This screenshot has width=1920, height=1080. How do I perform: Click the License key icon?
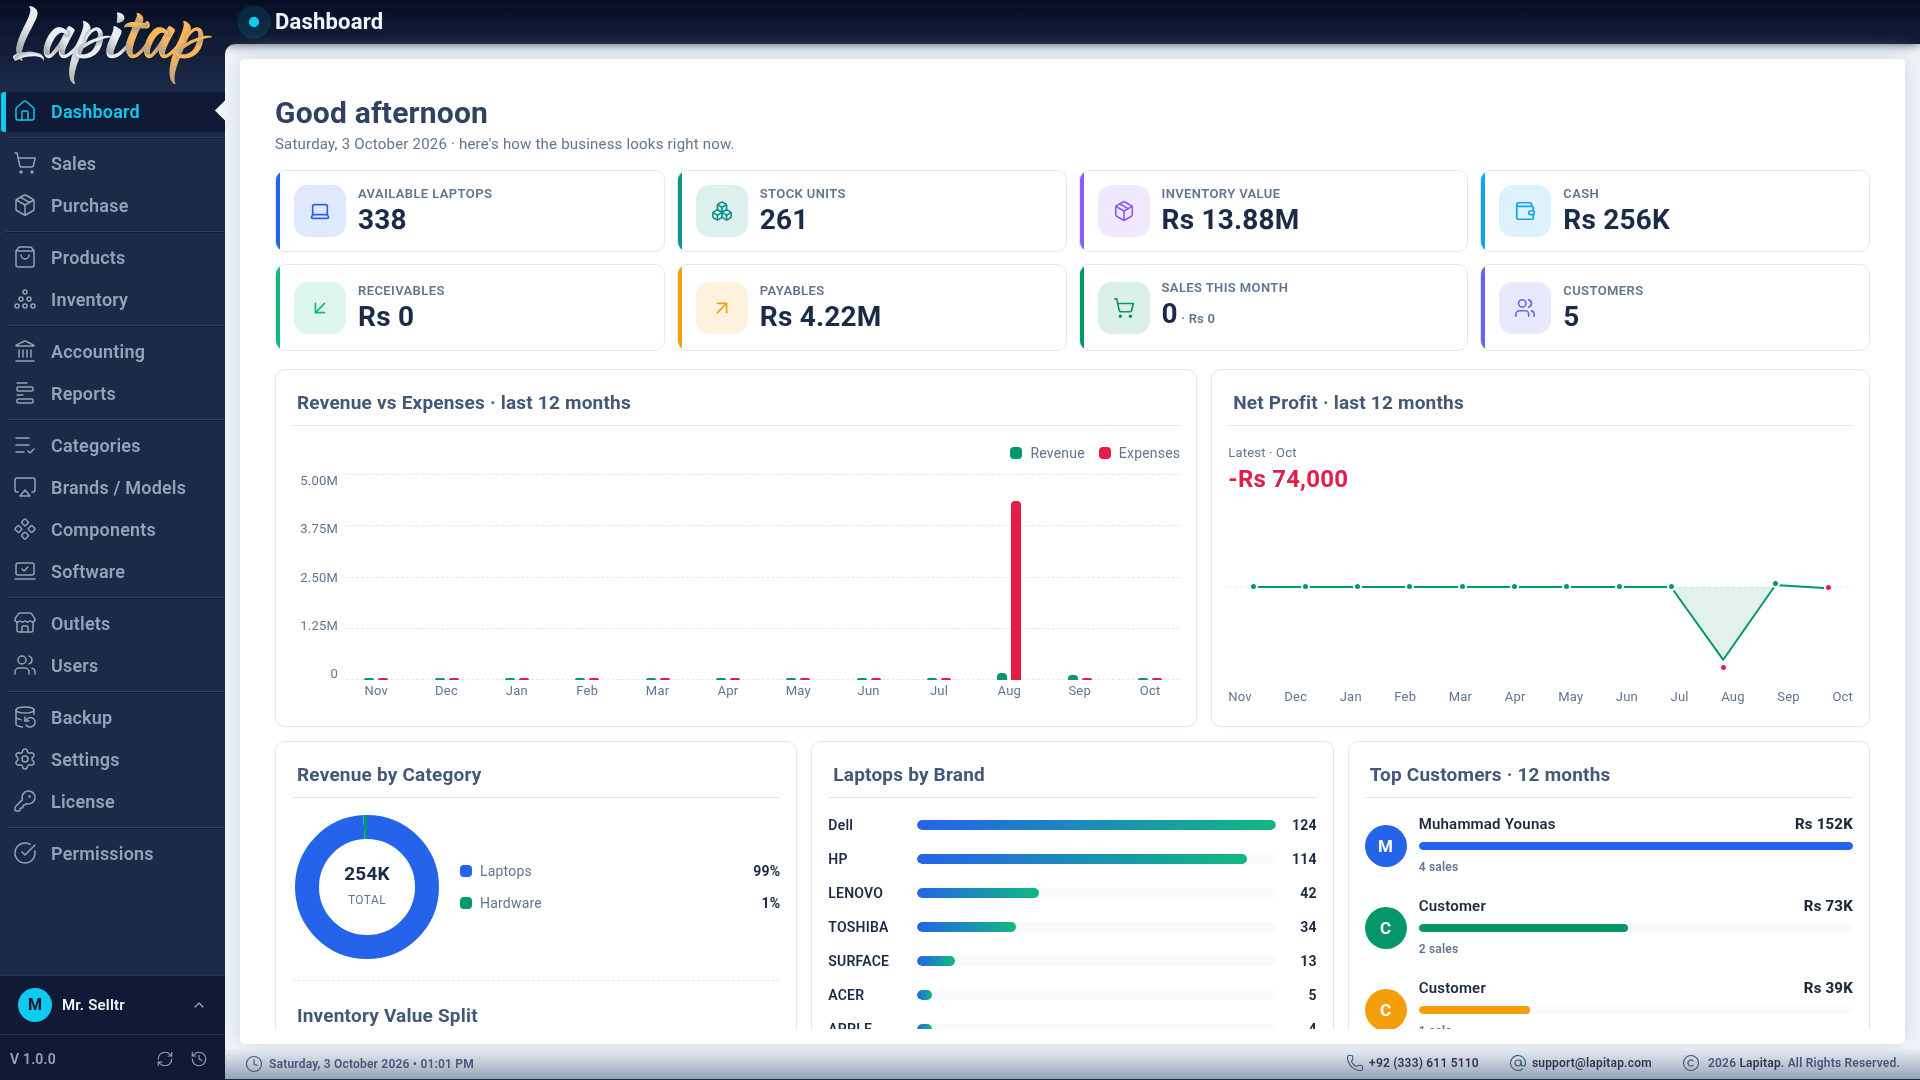coord(25,801)
